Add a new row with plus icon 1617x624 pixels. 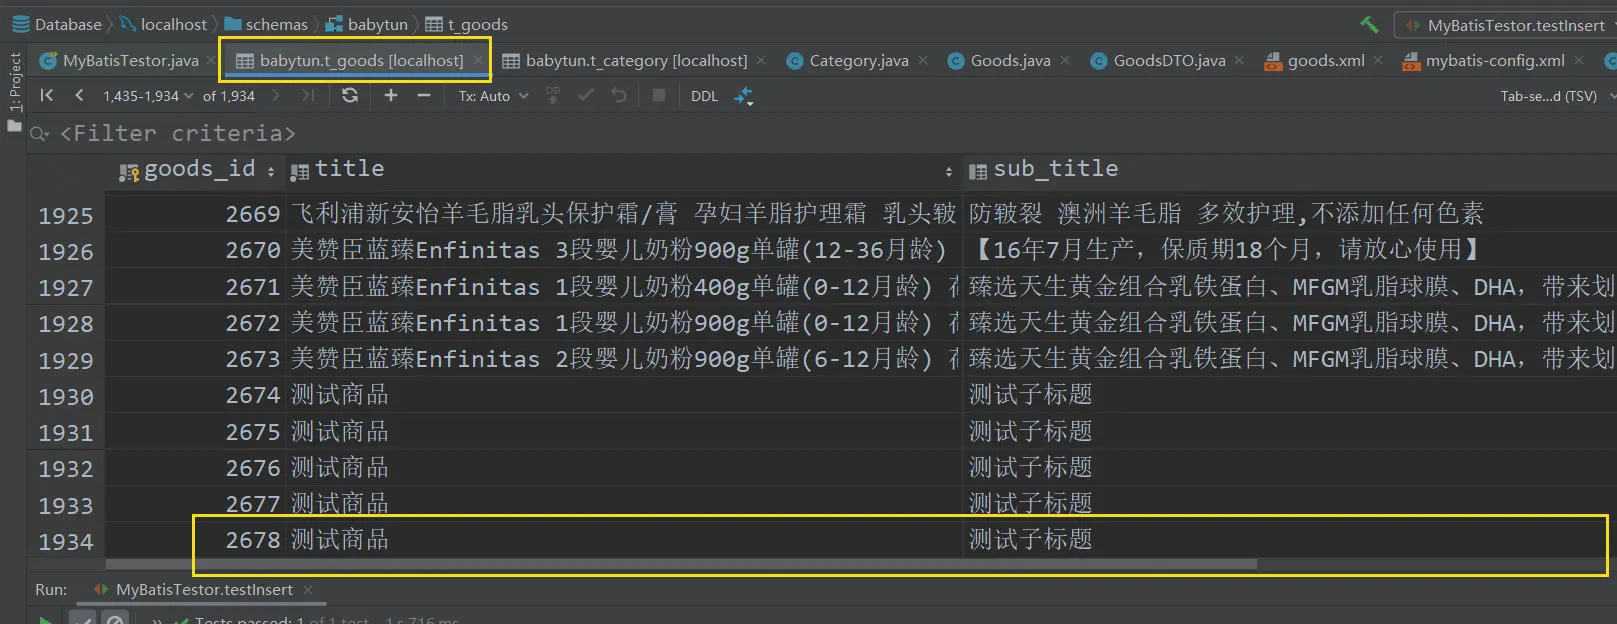[391, 95]
